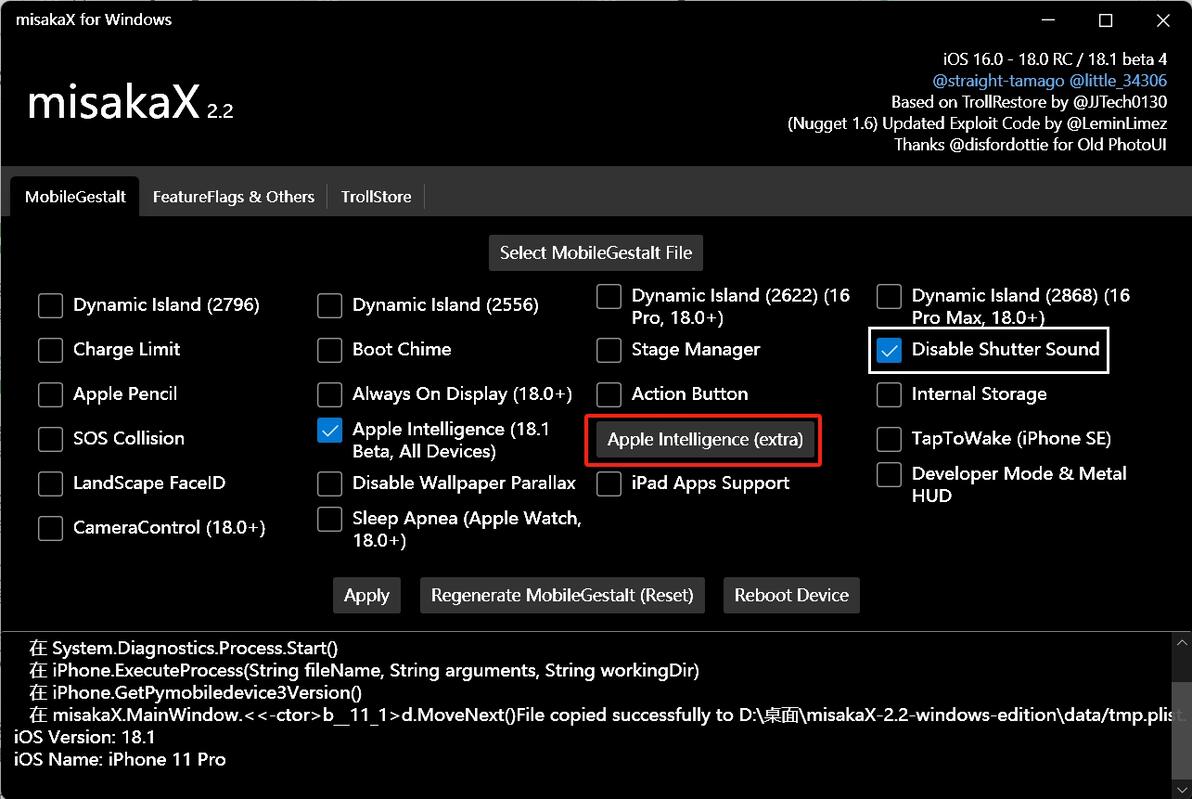Switch to FeatureFlags & Others tab
This screenshot has height=799, width=1192.
coord(233,197)
